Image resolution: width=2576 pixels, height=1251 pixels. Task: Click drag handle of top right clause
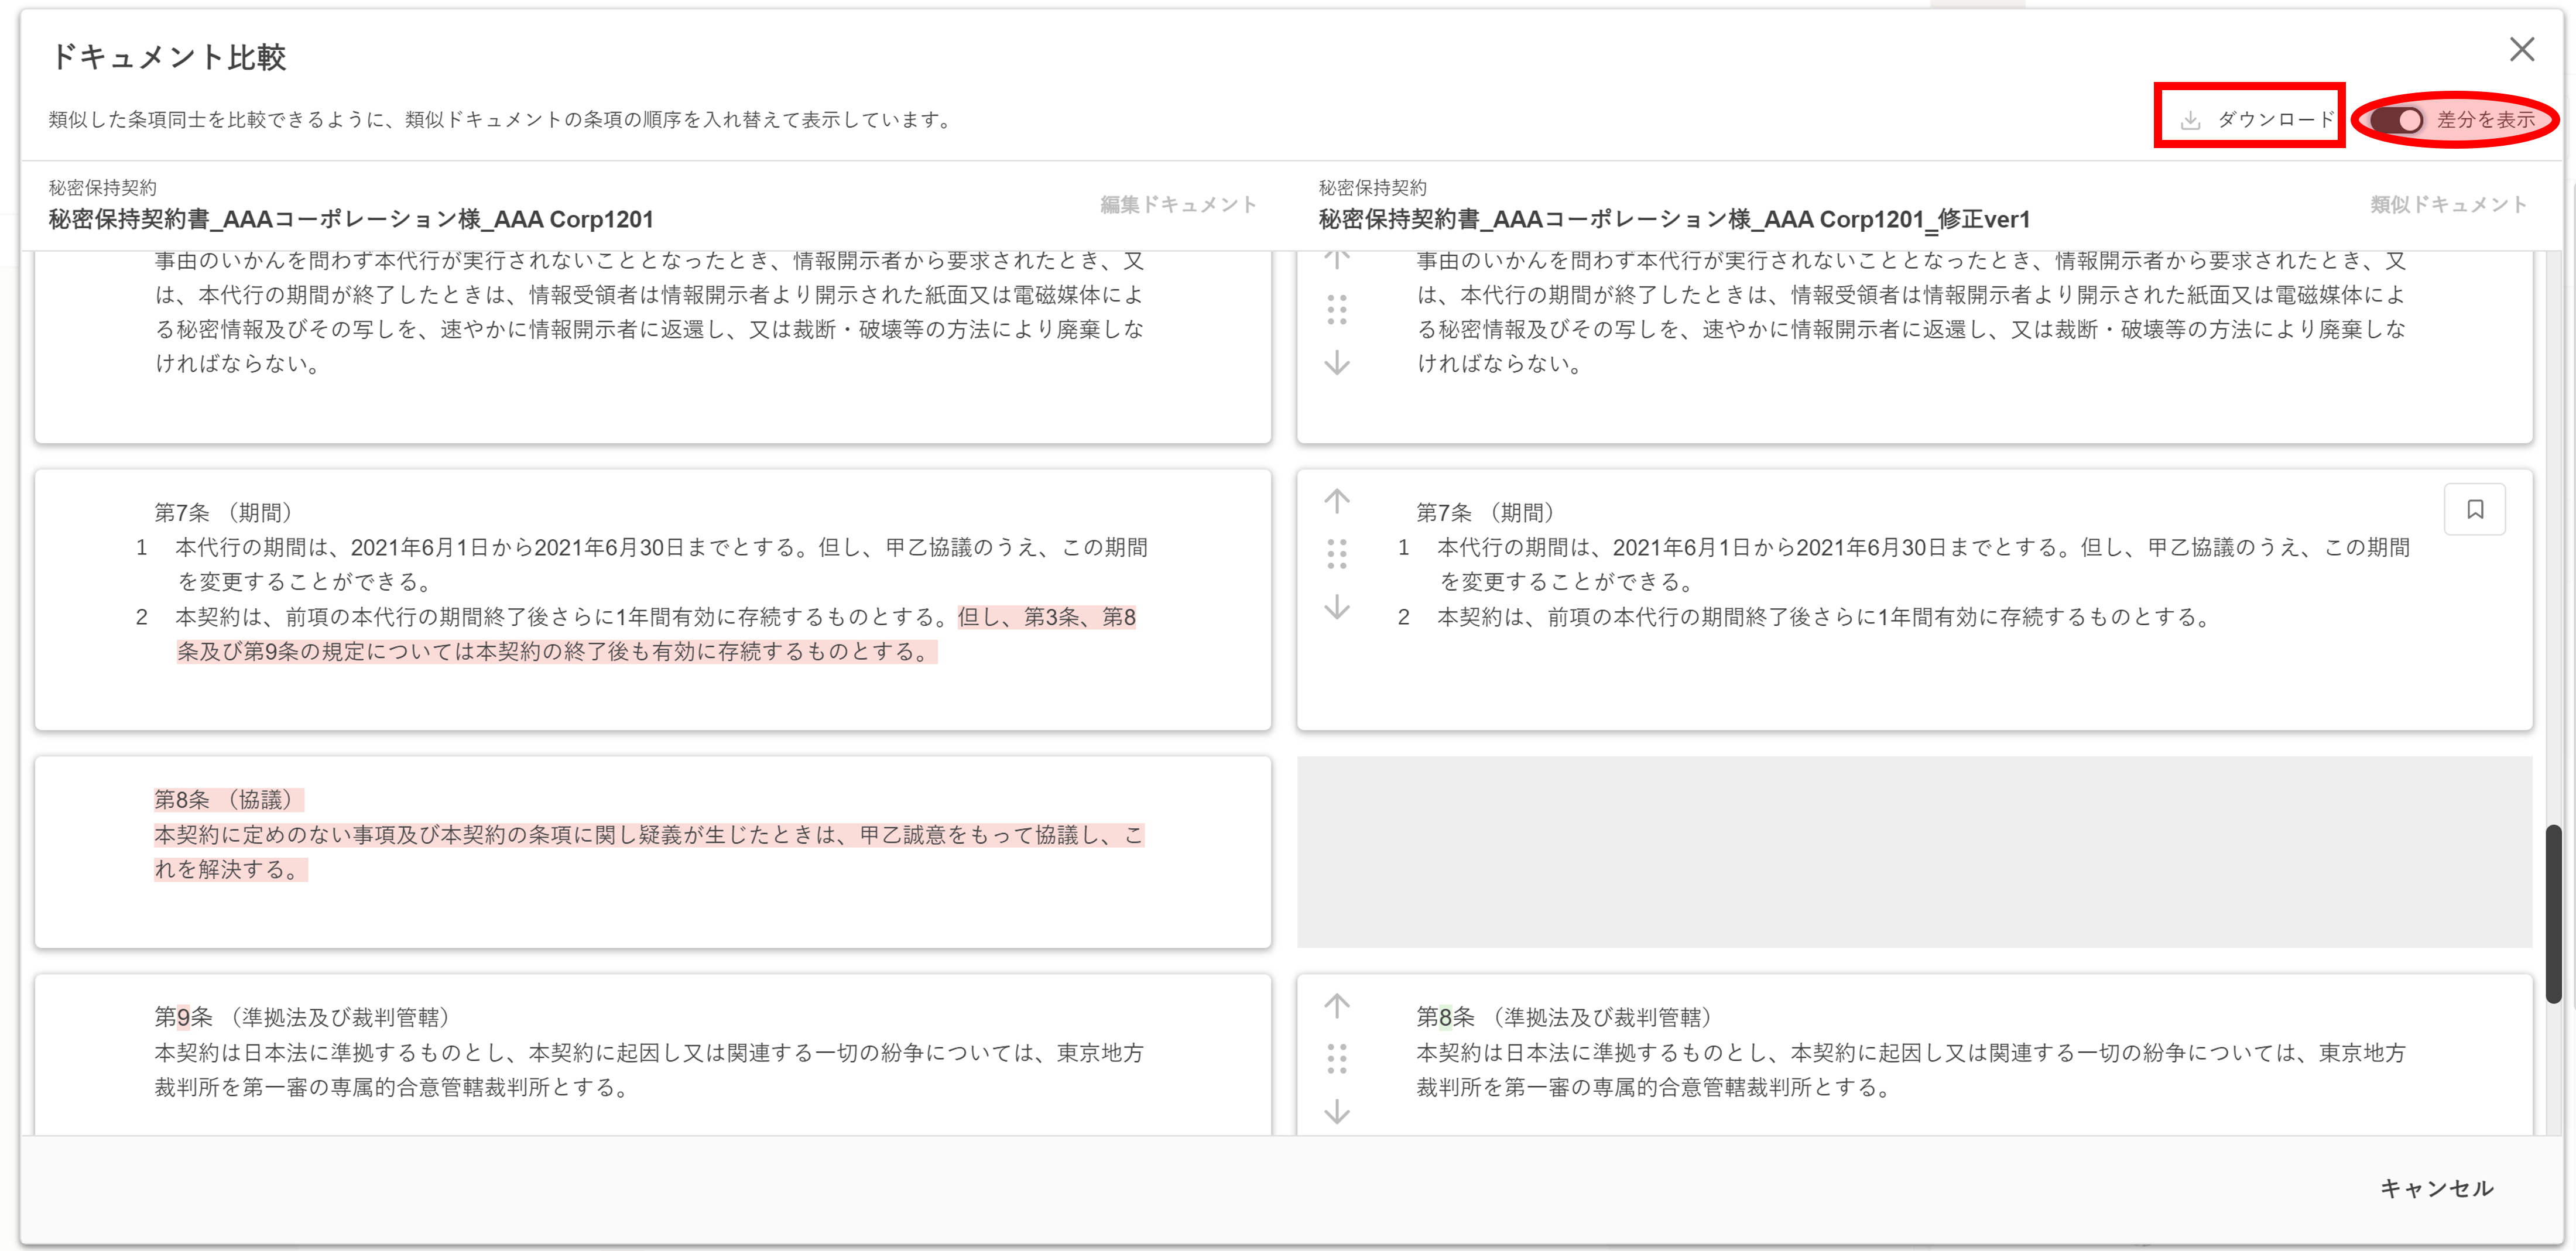coord(1337,310)
